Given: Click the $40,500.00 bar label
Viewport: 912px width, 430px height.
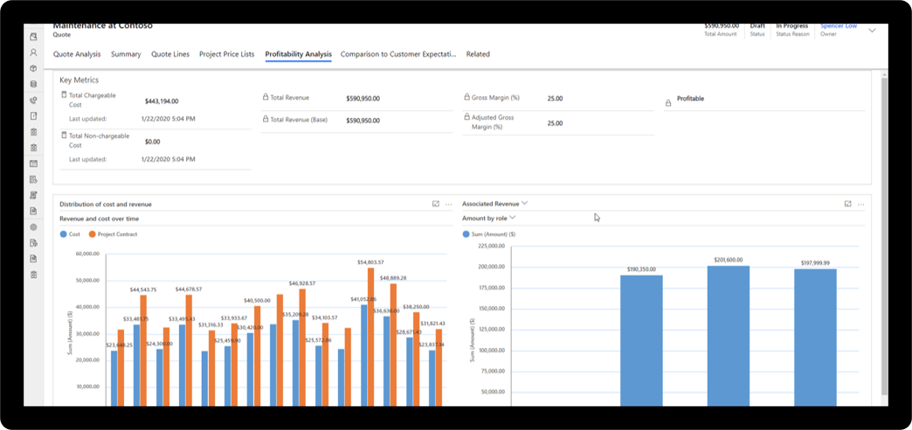Looking at the screenshot, I should click(257, 300).
